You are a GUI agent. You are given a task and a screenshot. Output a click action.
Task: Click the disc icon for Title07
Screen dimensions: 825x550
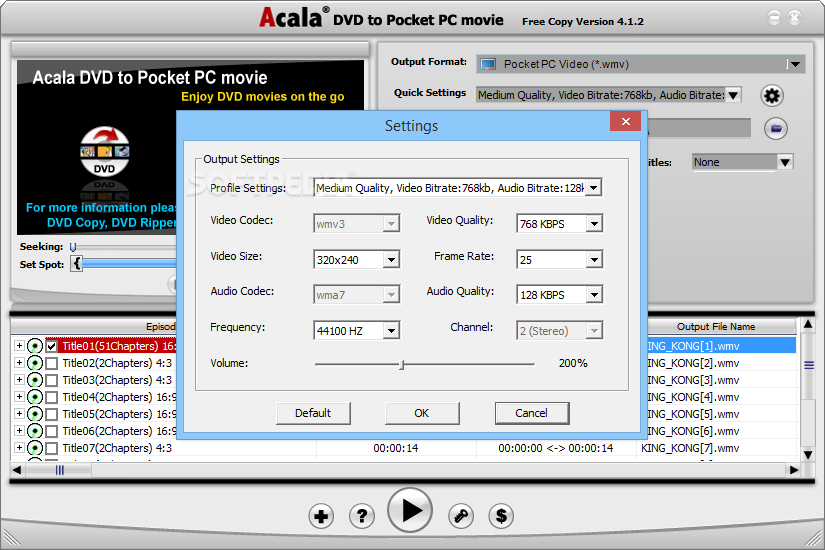tap(35, 448)
